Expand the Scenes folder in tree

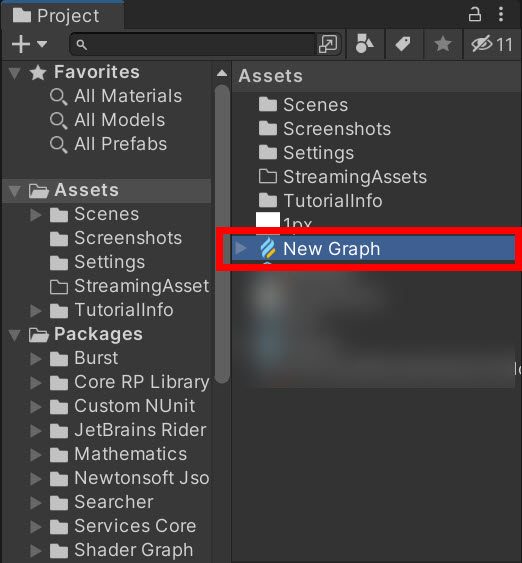point(35,215)
